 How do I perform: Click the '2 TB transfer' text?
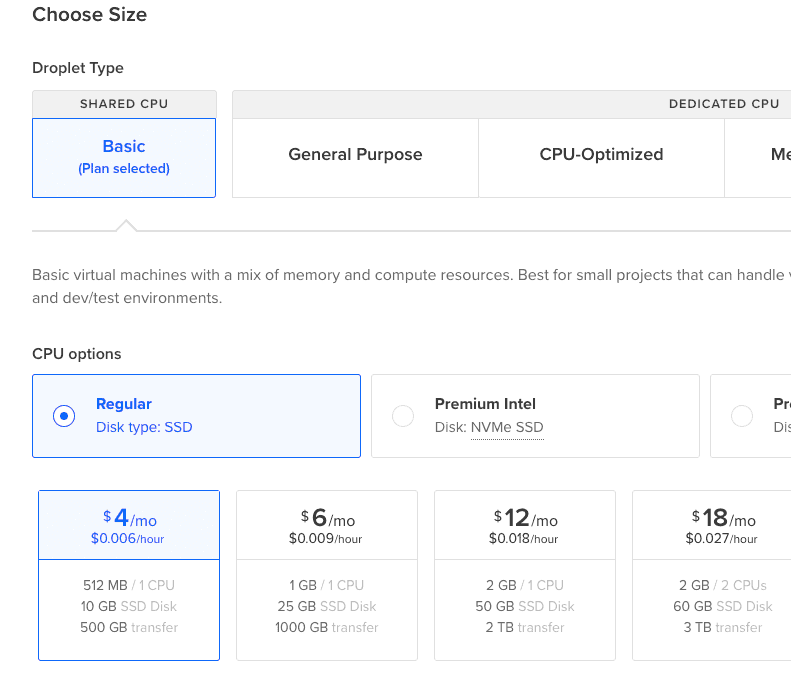point(525,627)
